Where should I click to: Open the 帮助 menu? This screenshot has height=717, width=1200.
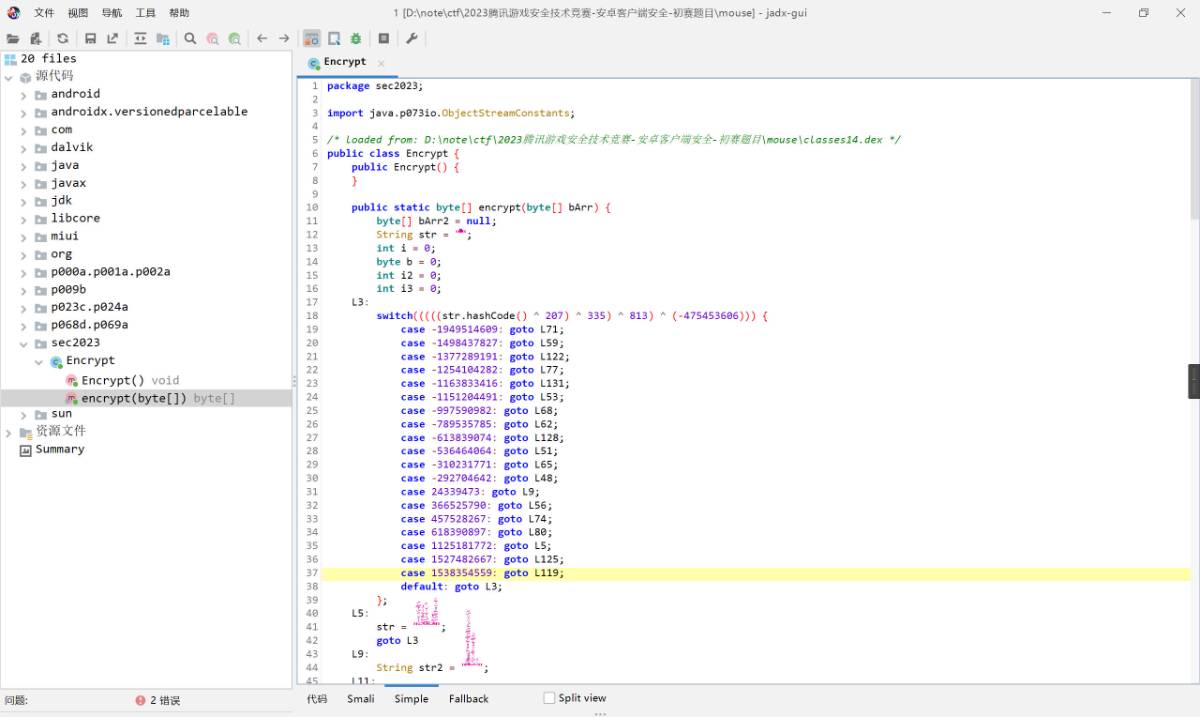[179, 13]
